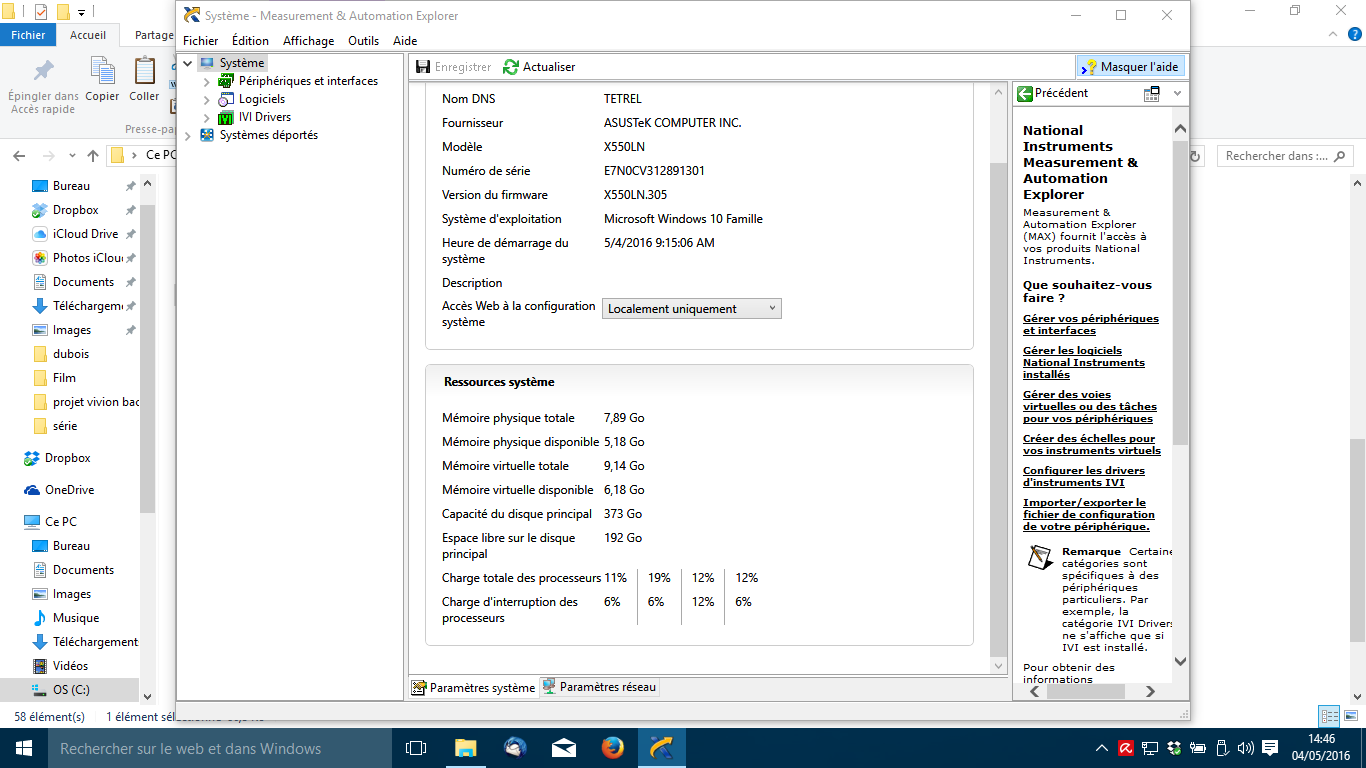1366x768 pixels.
Task: Click Copier icon in Explorer ribbon
Action: click(x=102, y=71)
